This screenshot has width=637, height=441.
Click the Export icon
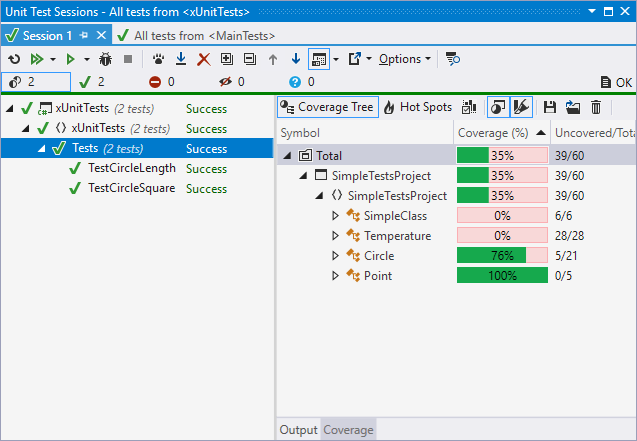coord(355,59)
